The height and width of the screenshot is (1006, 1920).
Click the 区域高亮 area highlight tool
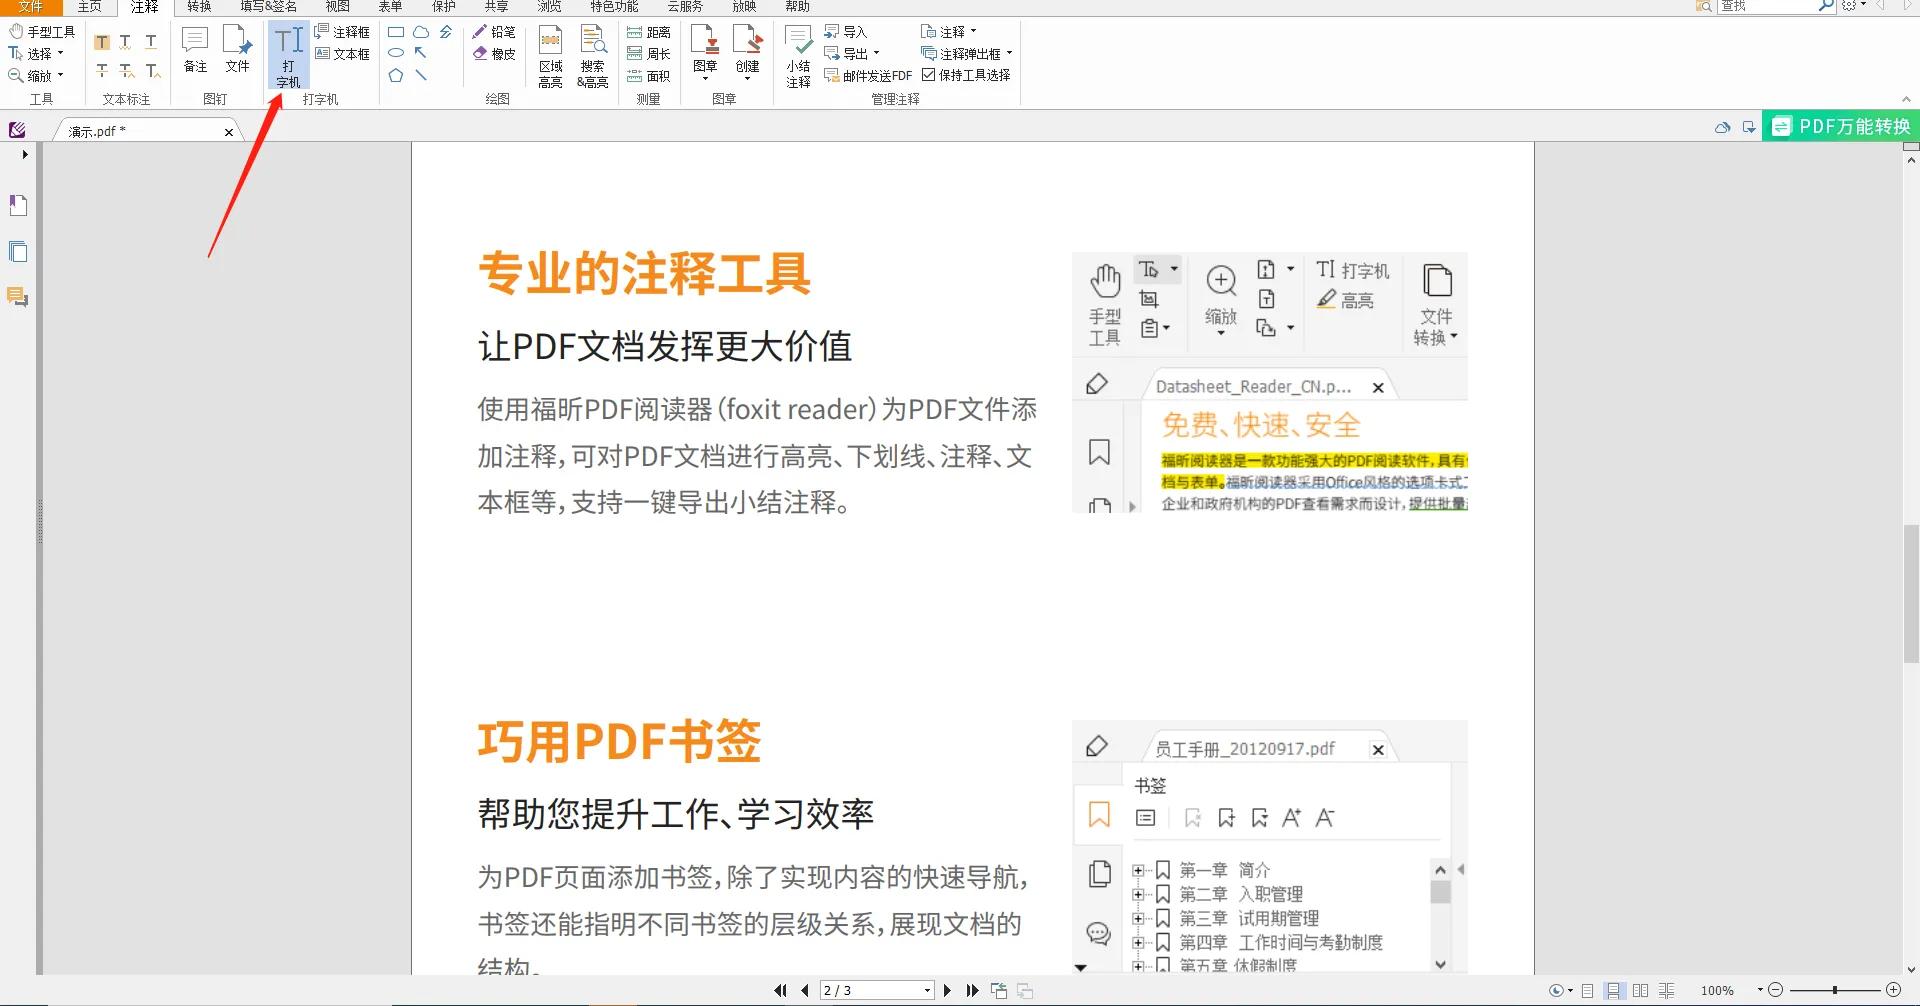coord(550,57)
